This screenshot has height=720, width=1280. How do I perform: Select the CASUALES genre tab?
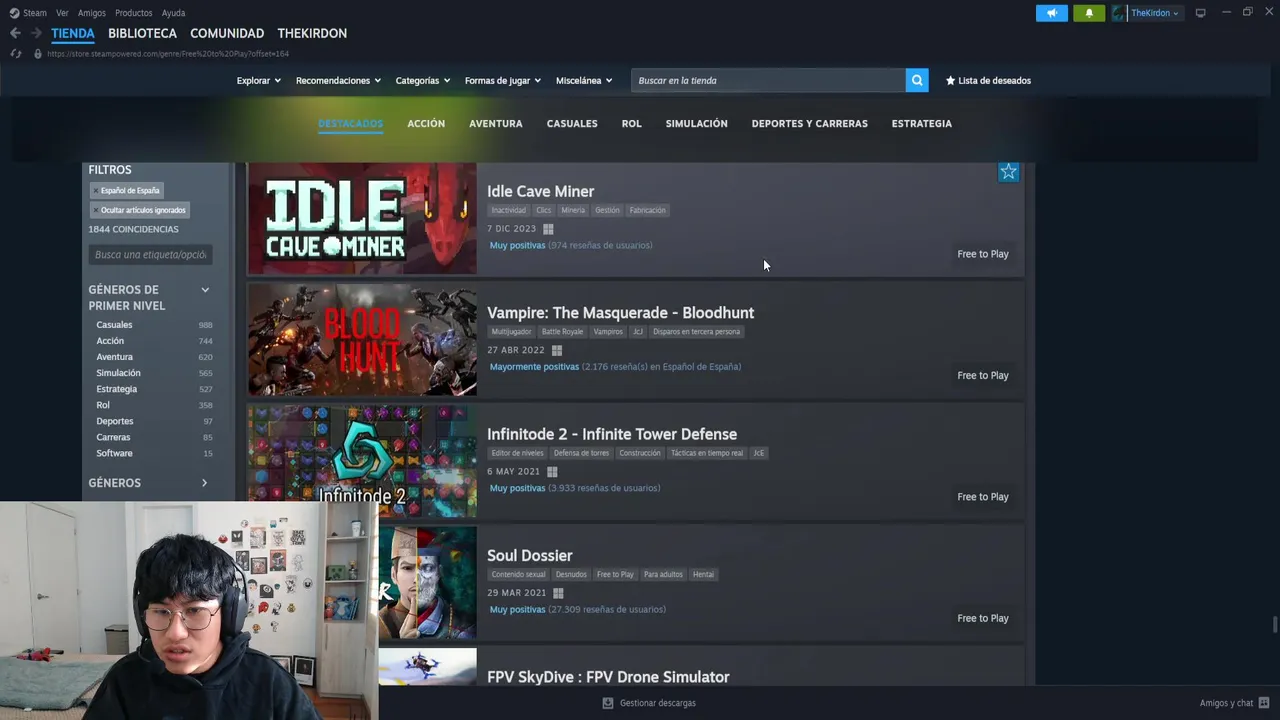[x=572, y=123]
